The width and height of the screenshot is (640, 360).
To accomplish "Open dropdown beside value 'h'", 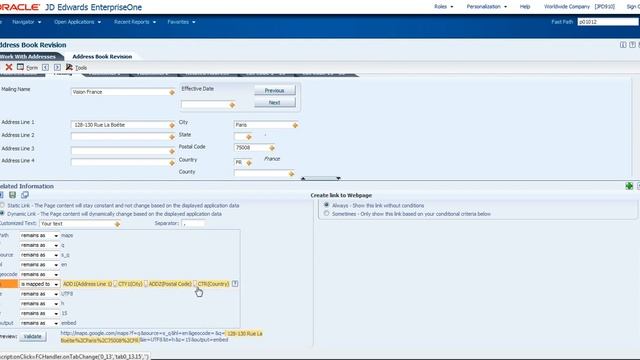I will [40, 304].
